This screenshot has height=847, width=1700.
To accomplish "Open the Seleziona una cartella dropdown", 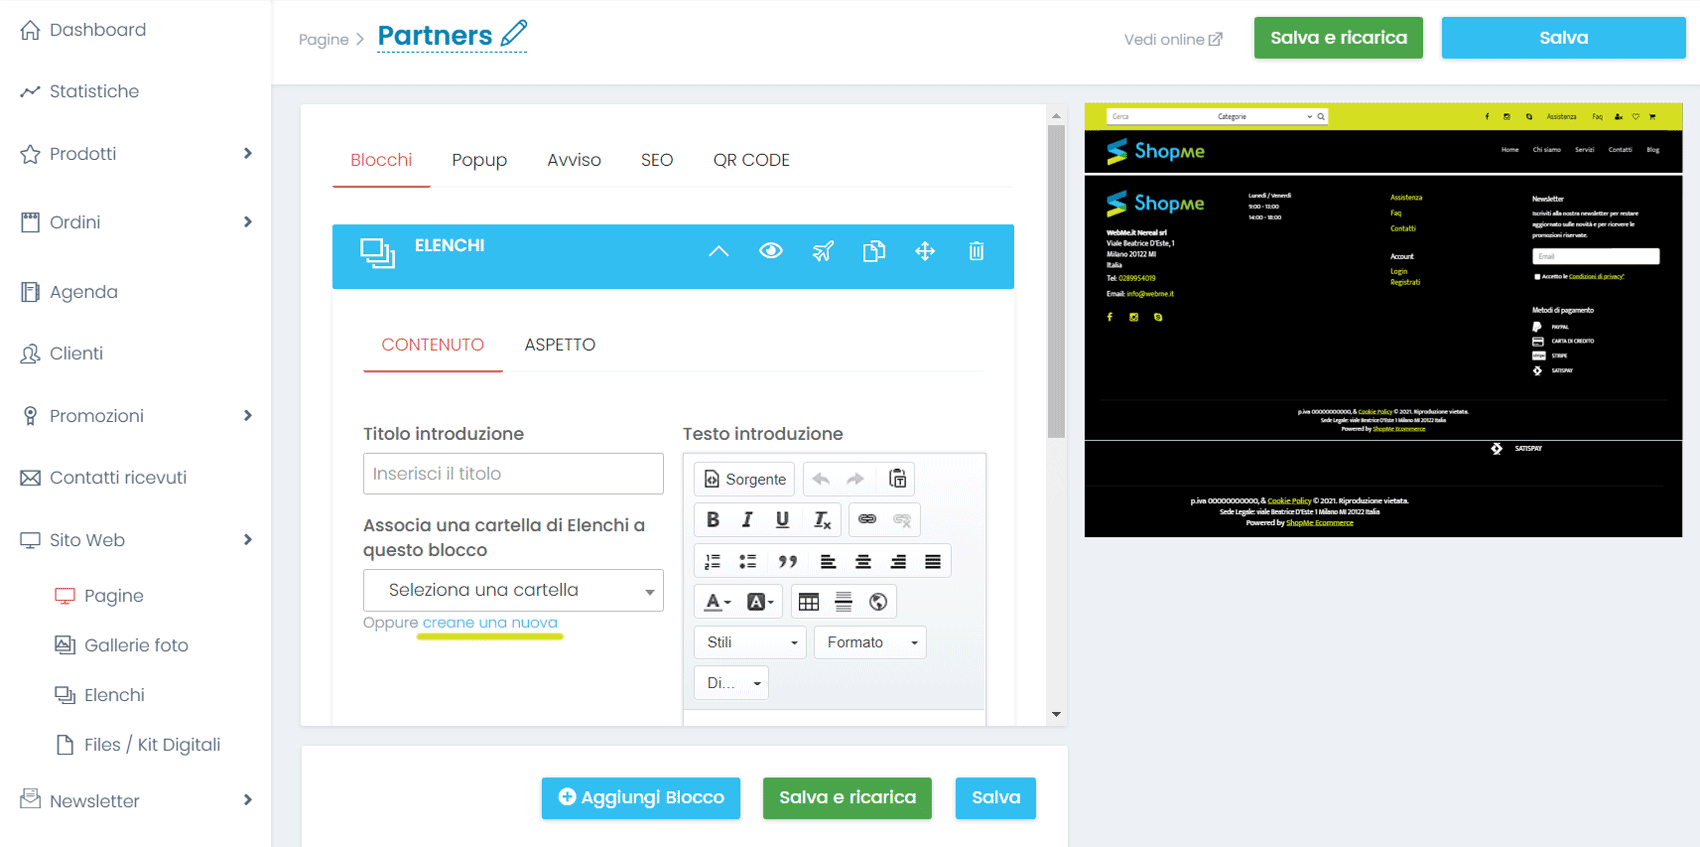I will (x=513, y=590).
